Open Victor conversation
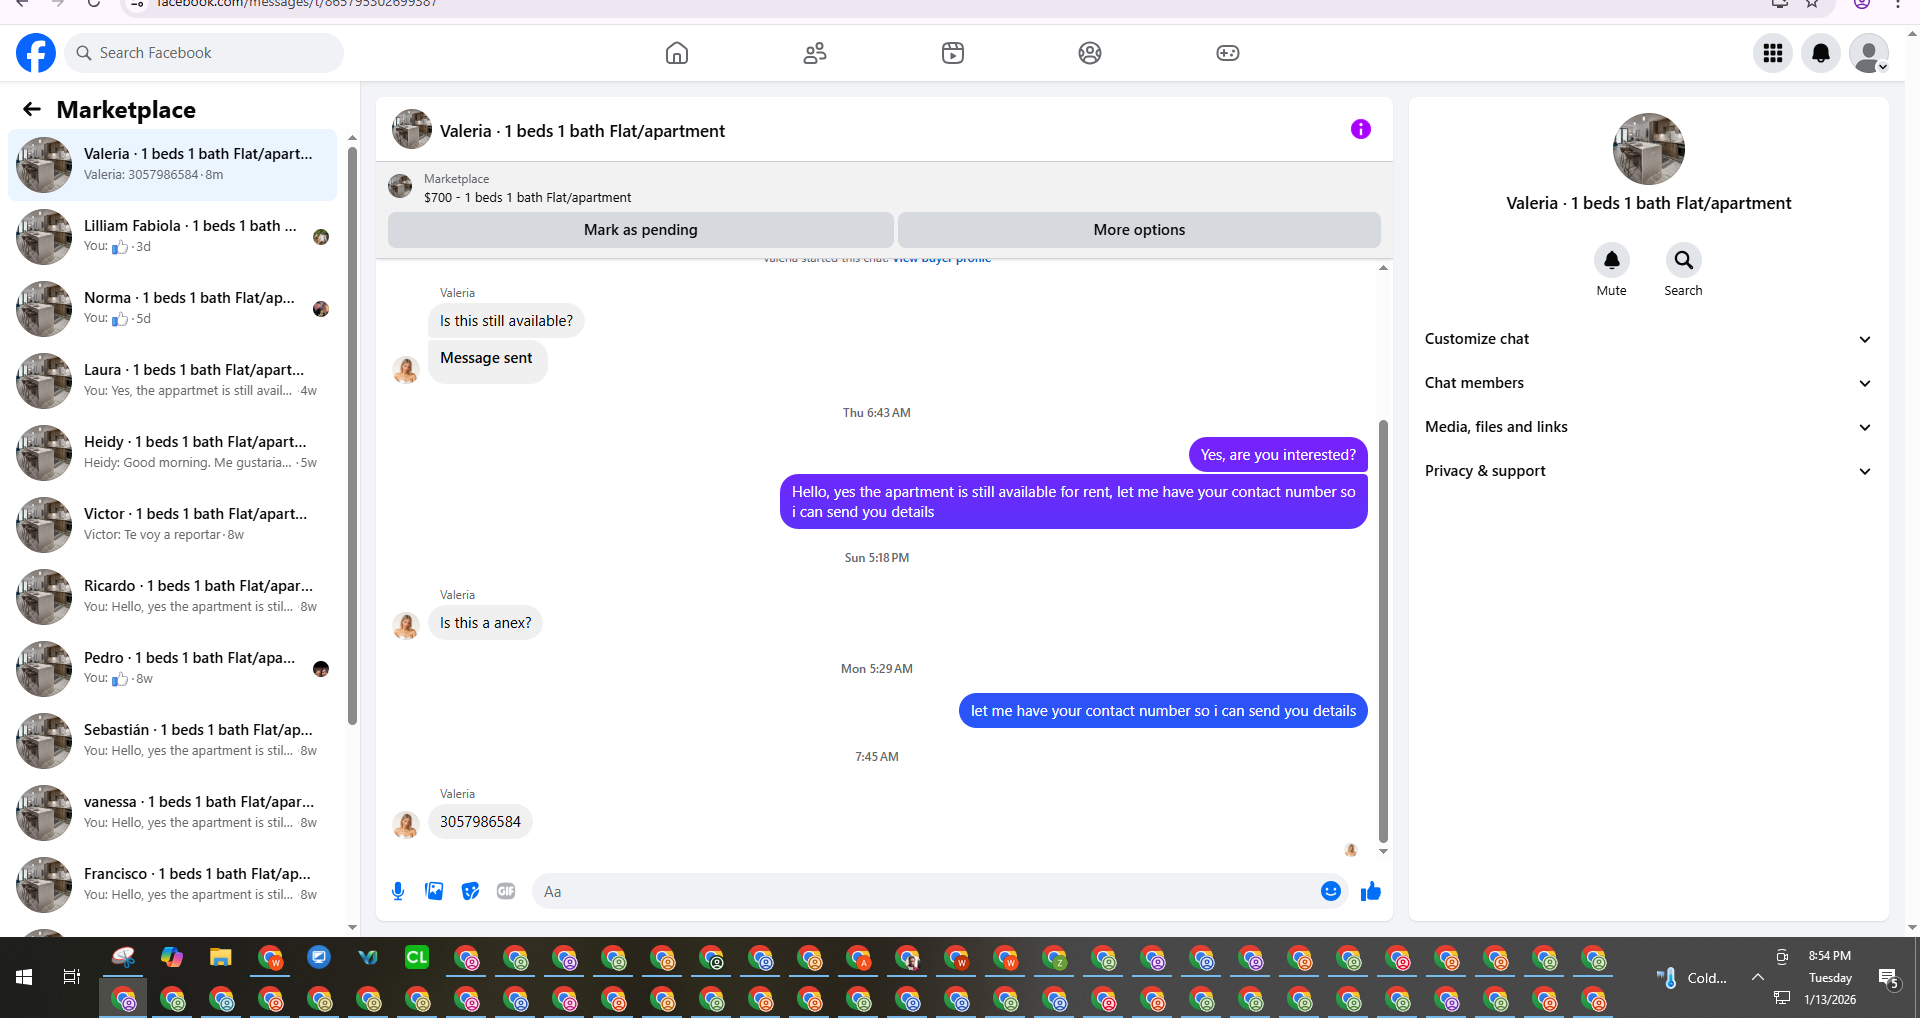 coord(173,525)
